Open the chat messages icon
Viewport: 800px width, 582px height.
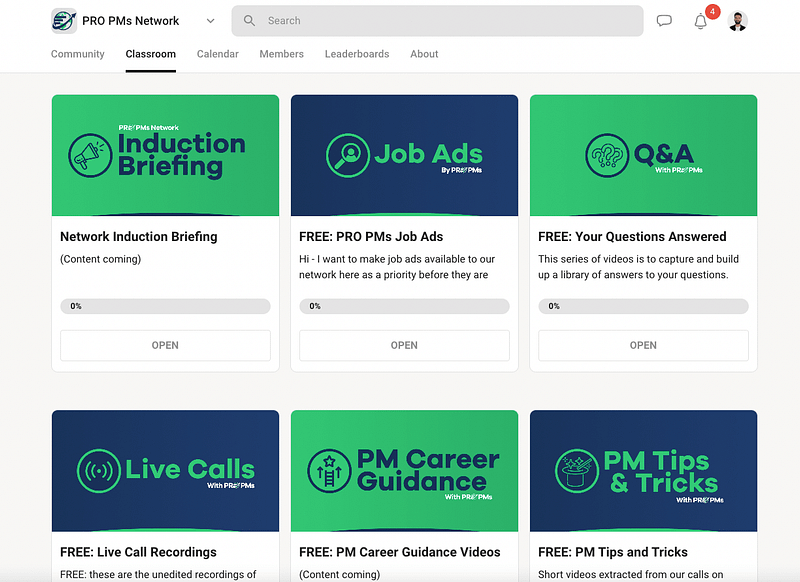click(664, 21)
